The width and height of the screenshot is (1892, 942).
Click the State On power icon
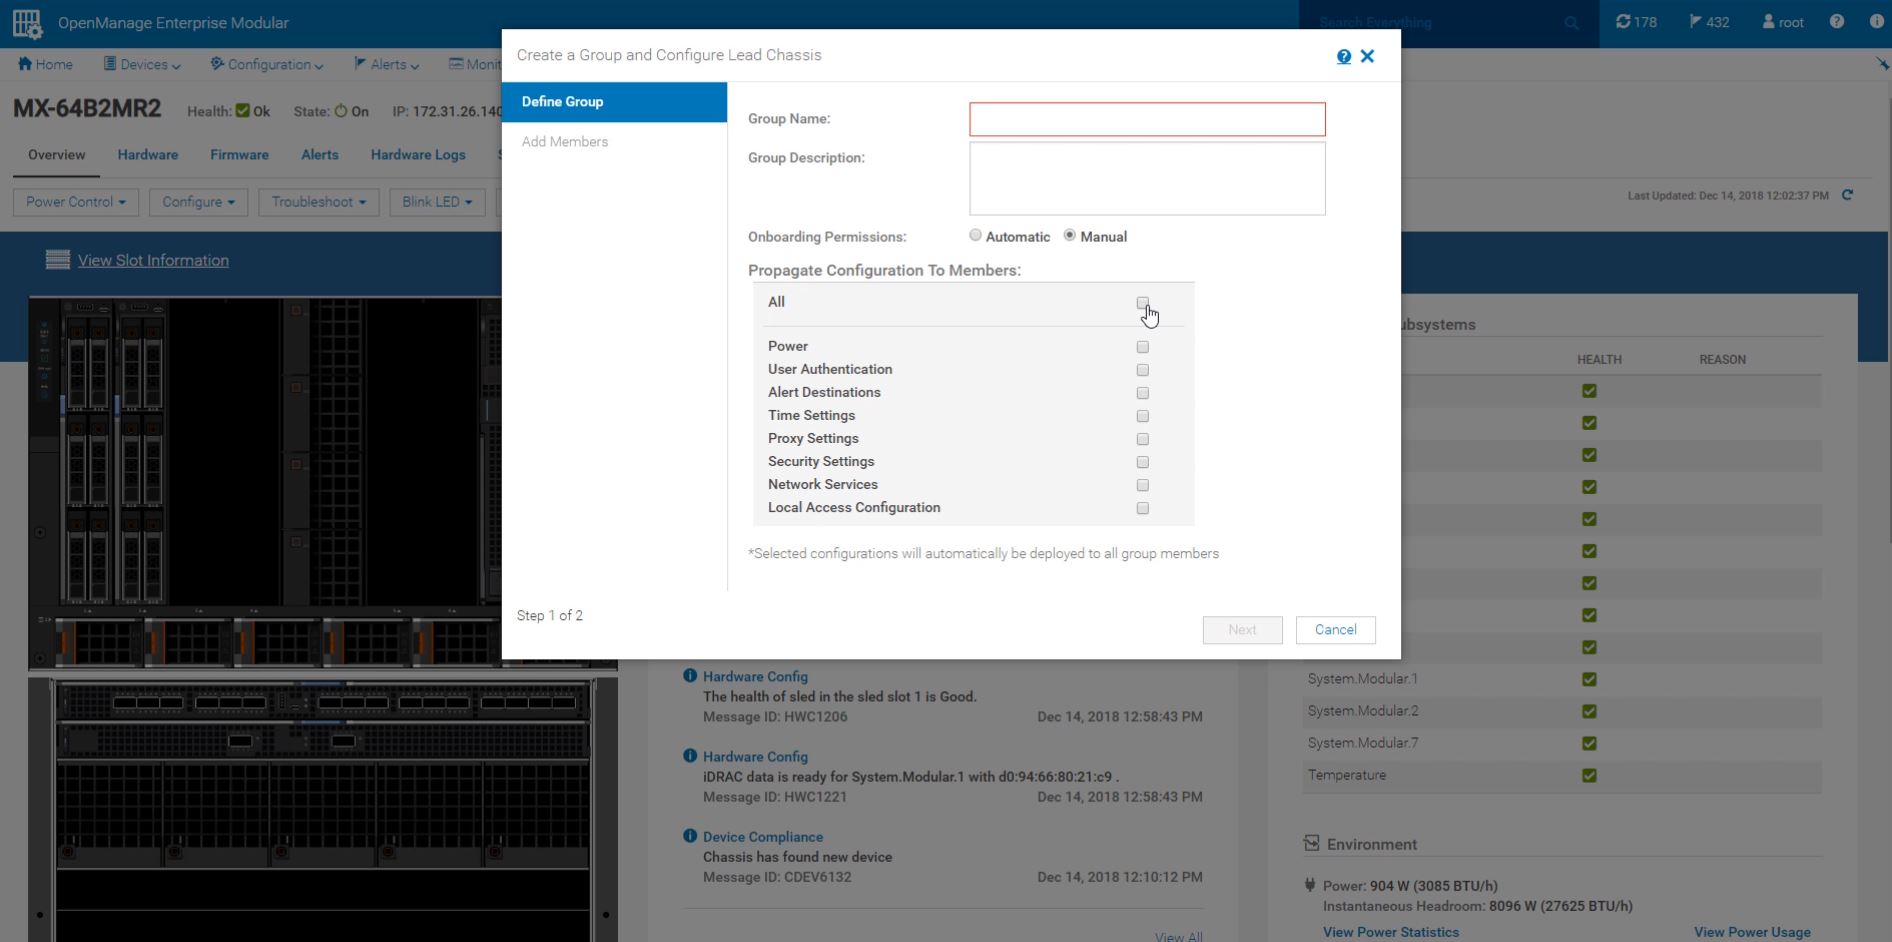click(x=340, y=111)
